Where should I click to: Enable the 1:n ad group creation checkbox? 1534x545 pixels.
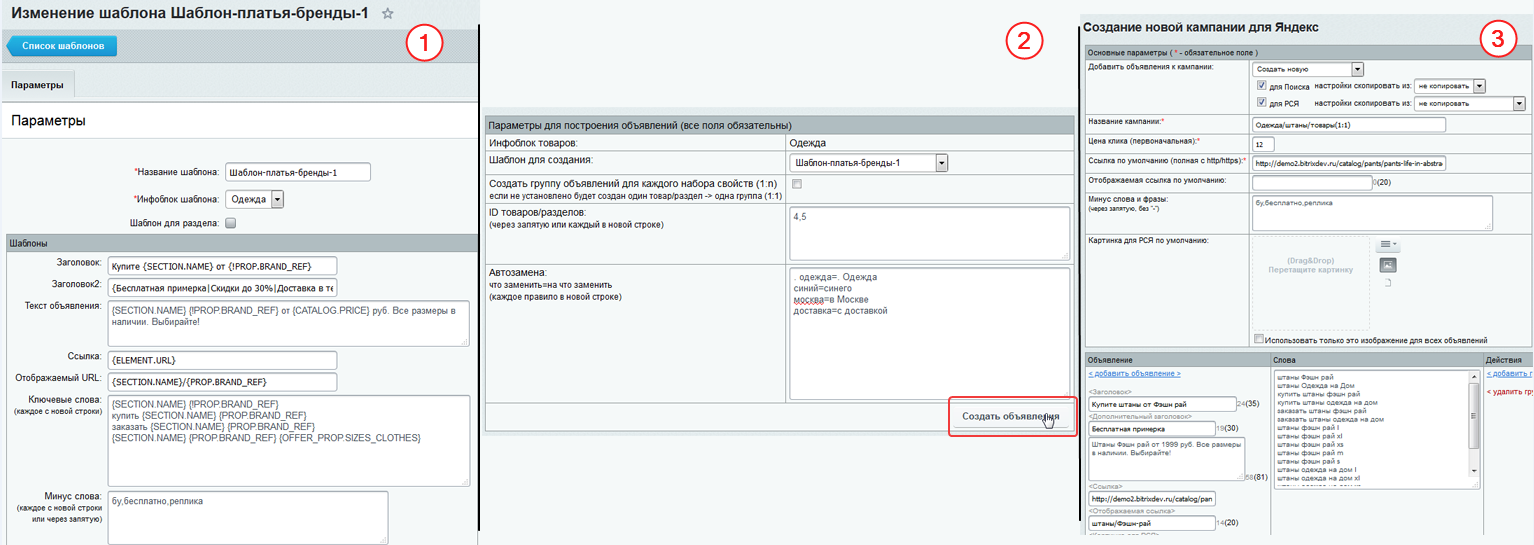(x=796, y=185)
